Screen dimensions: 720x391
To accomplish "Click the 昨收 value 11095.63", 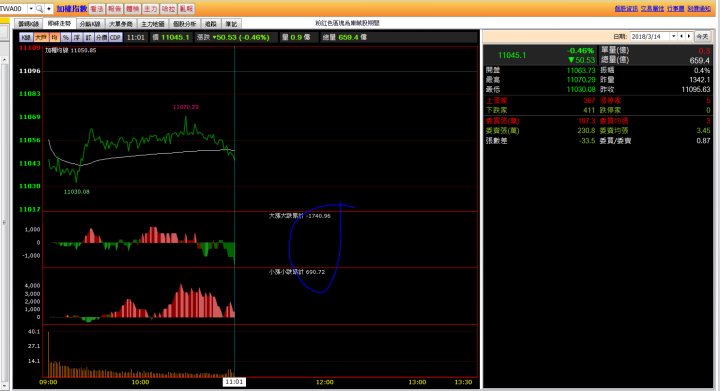I will (x=696, y=89).
